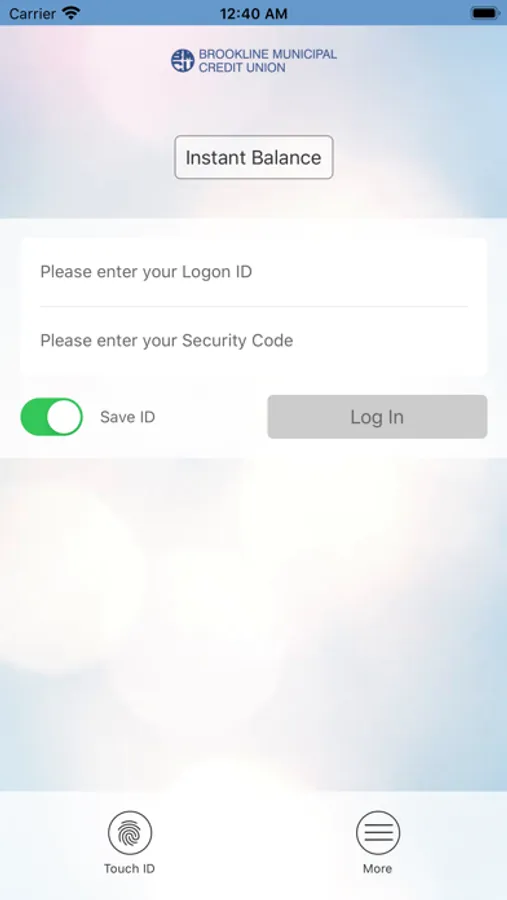Tap the Touch ID fingerprint icon

tap(130, 833)
